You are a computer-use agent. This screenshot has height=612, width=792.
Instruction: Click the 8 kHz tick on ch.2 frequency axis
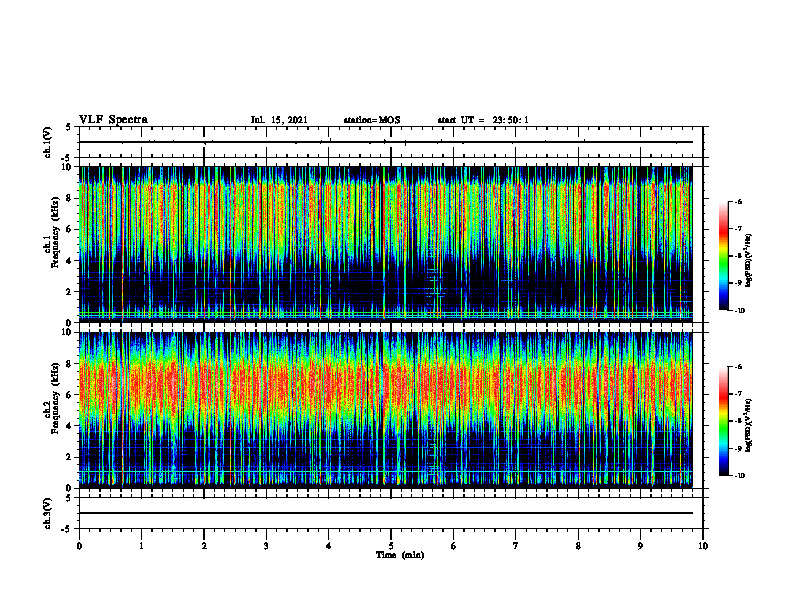70,364
